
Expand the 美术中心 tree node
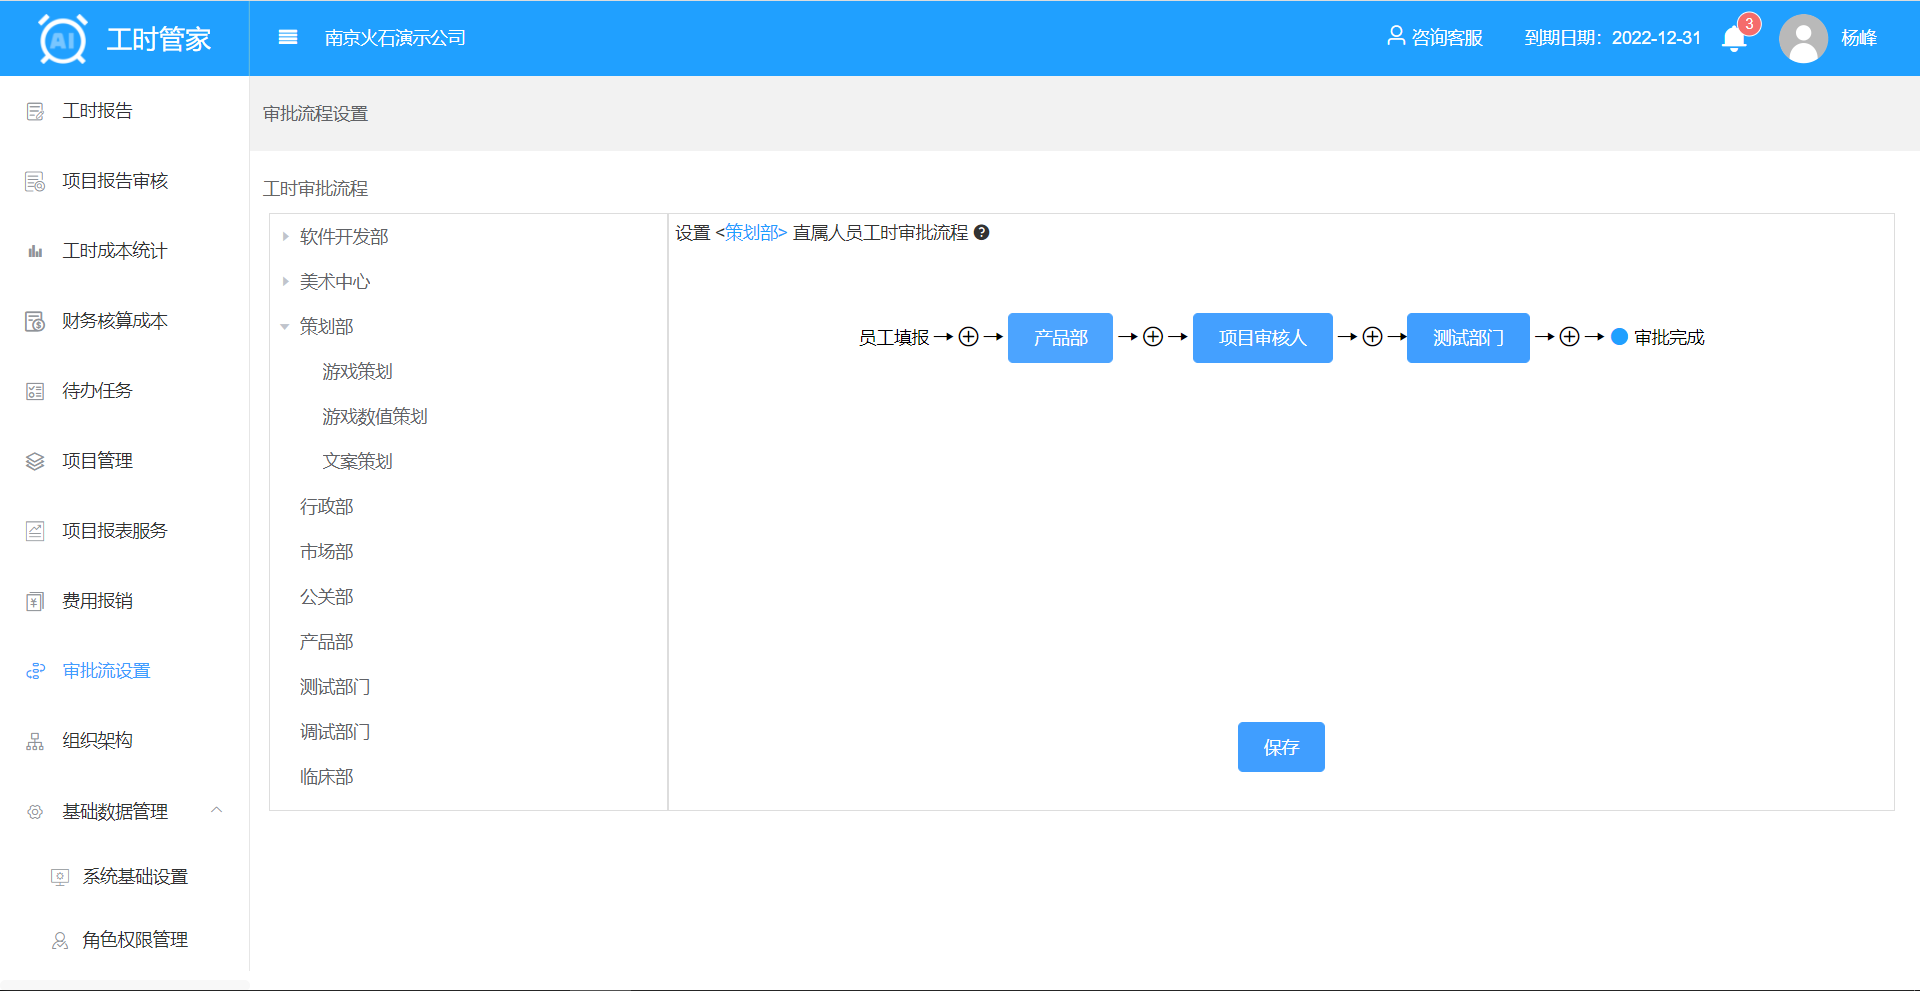285,282
